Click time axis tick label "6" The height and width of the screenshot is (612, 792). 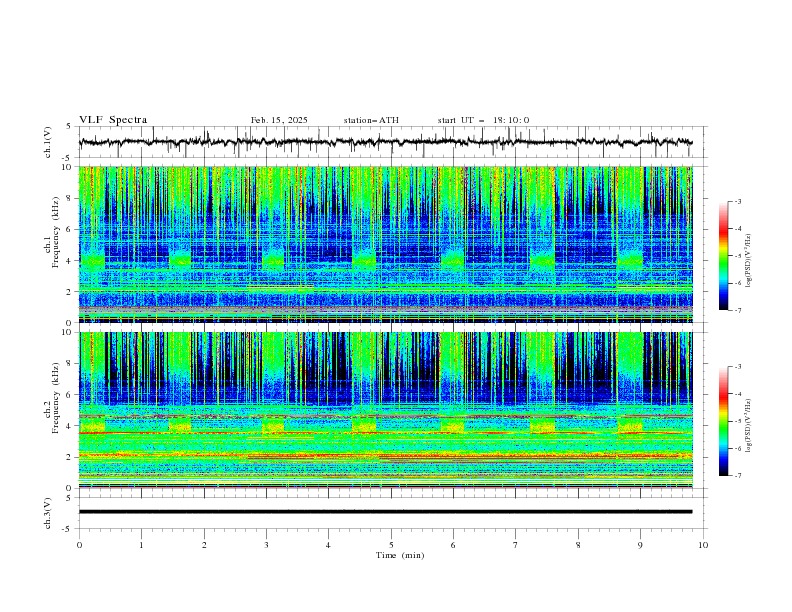[x=453, y=545]
